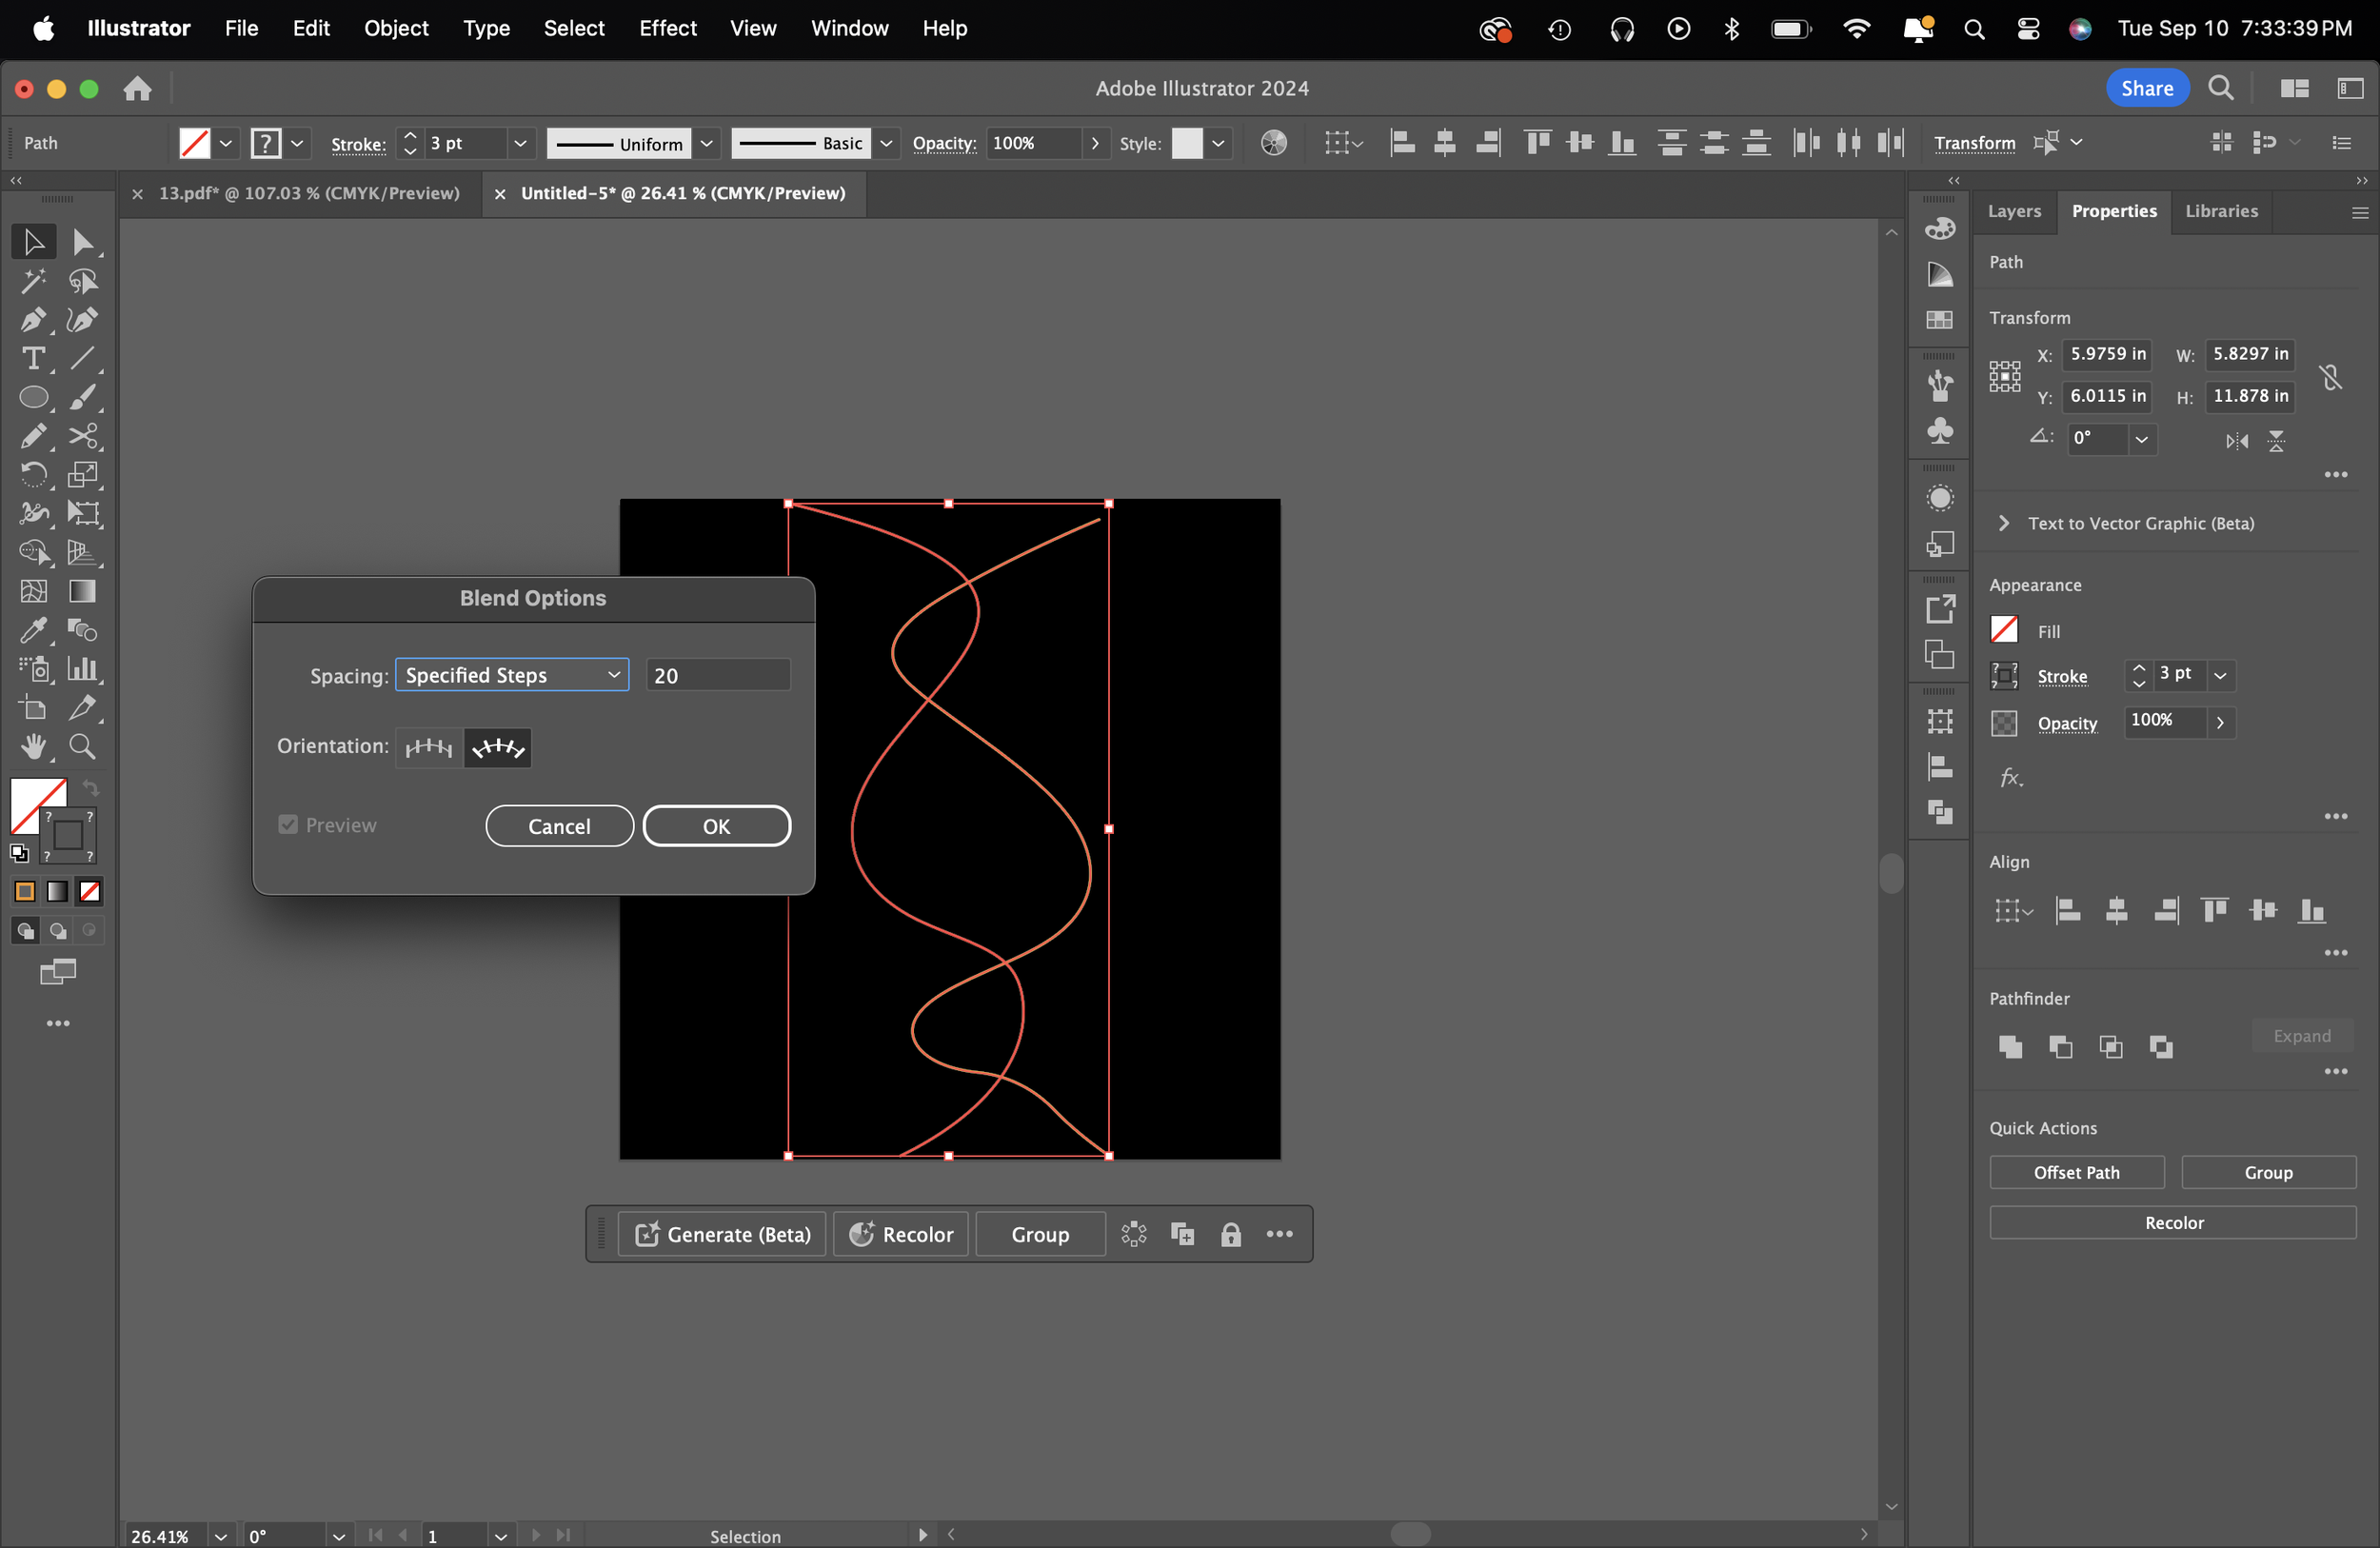2380x1548 pixels.
Task: Click Cancel in Blend Options dialog
Action: [x=559, y=826]
